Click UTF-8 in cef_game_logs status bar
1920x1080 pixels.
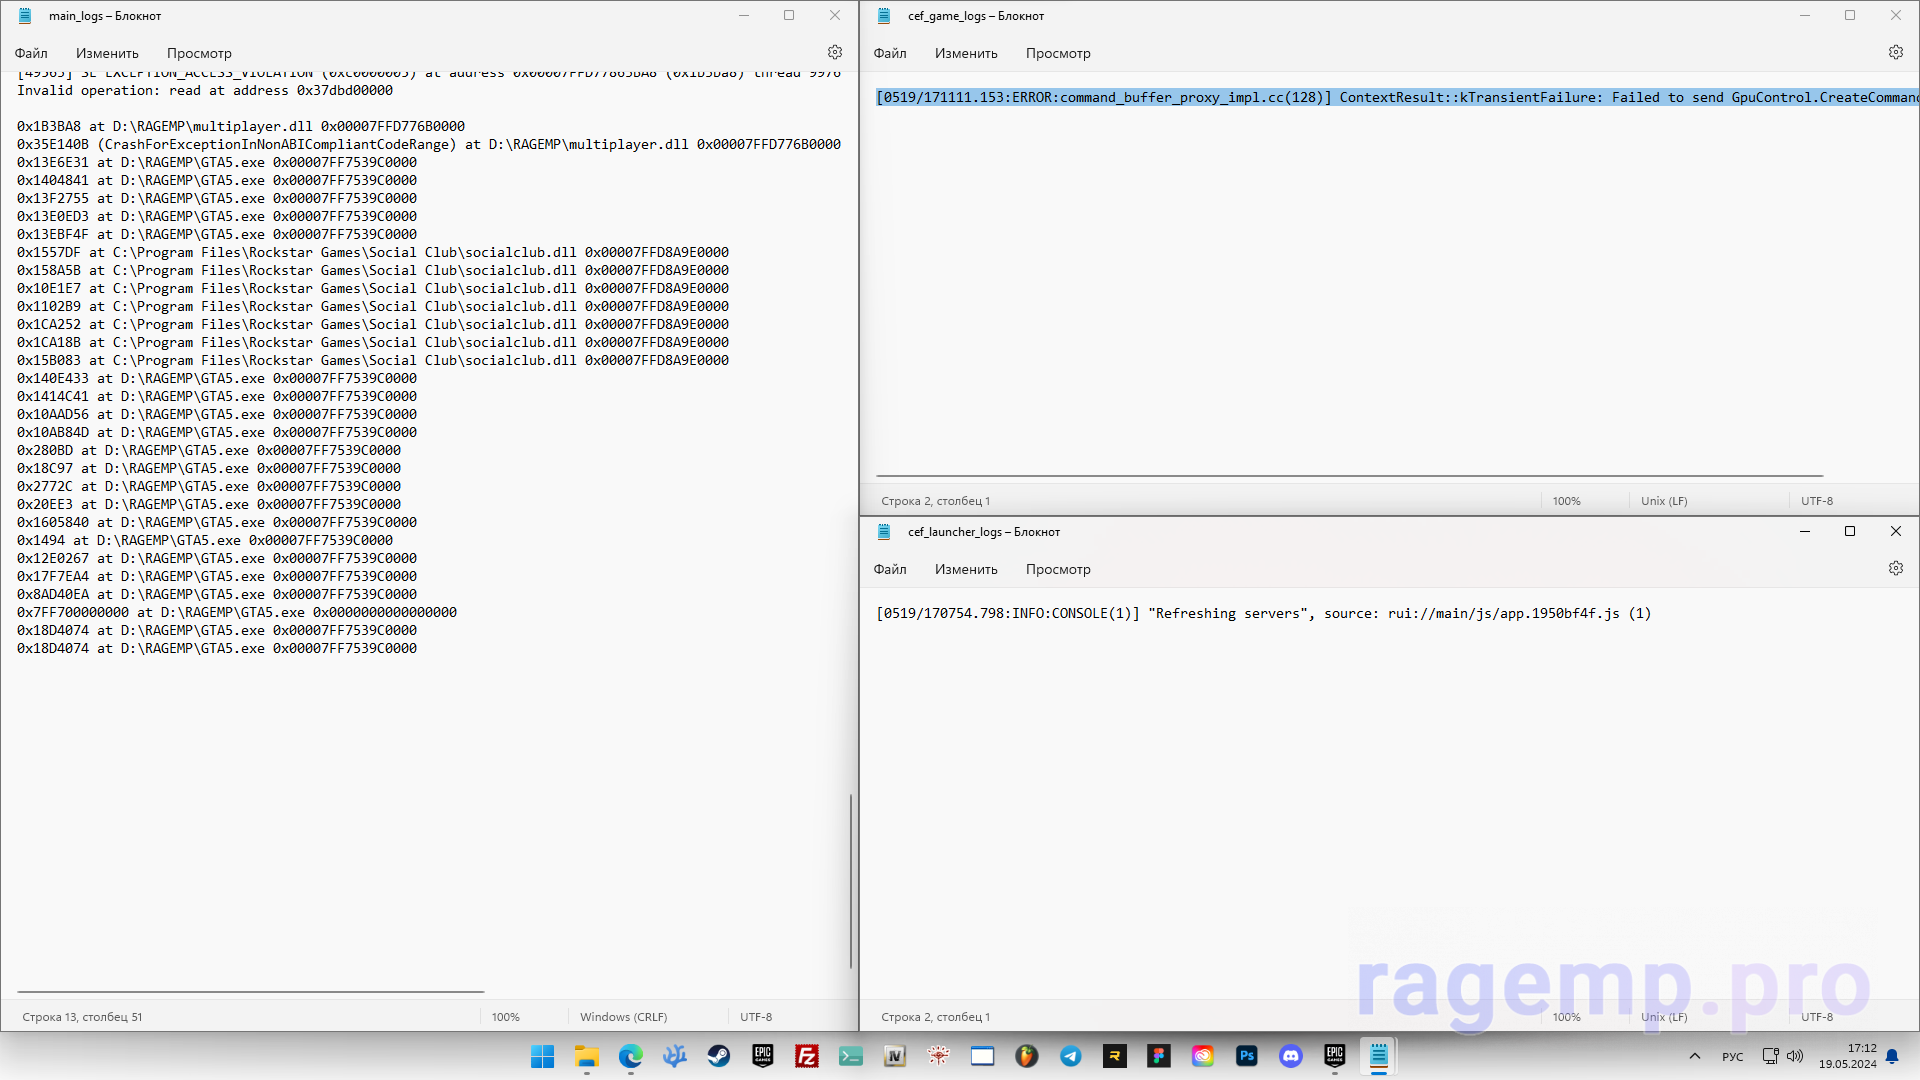(x=1817, y=501)
